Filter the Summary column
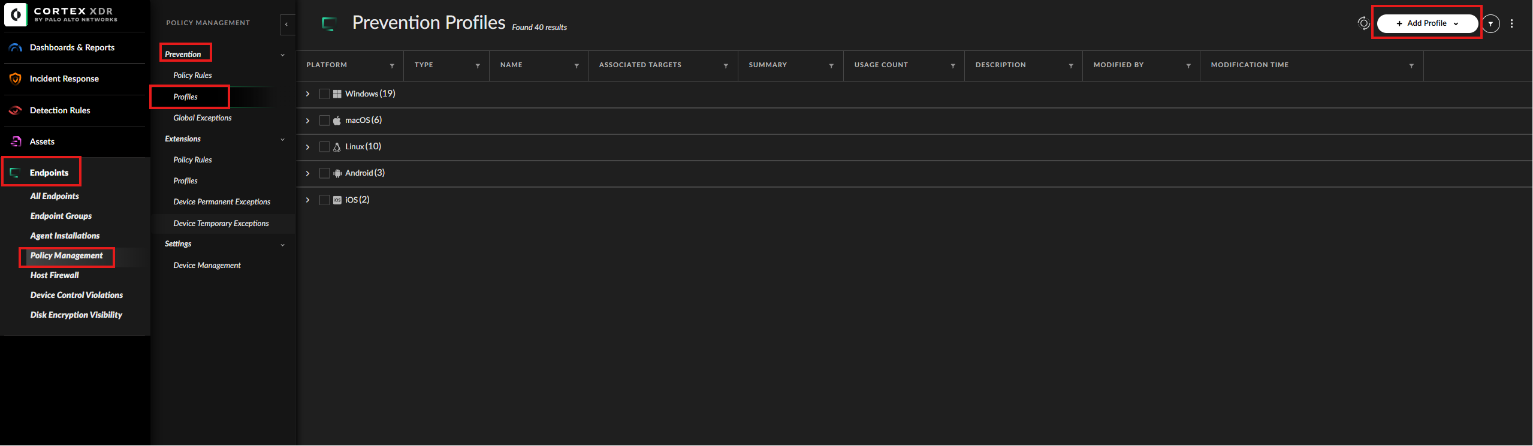1533x446 pixels. [832, 65]
